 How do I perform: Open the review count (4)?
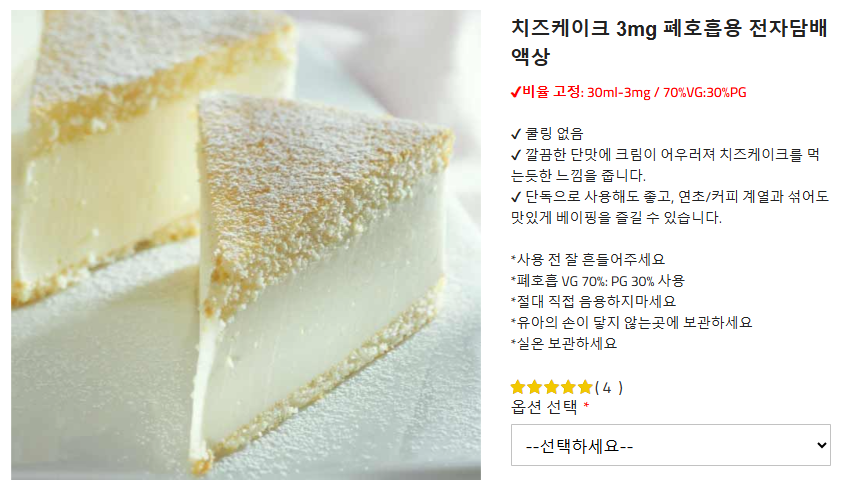[x=608, y=388]
